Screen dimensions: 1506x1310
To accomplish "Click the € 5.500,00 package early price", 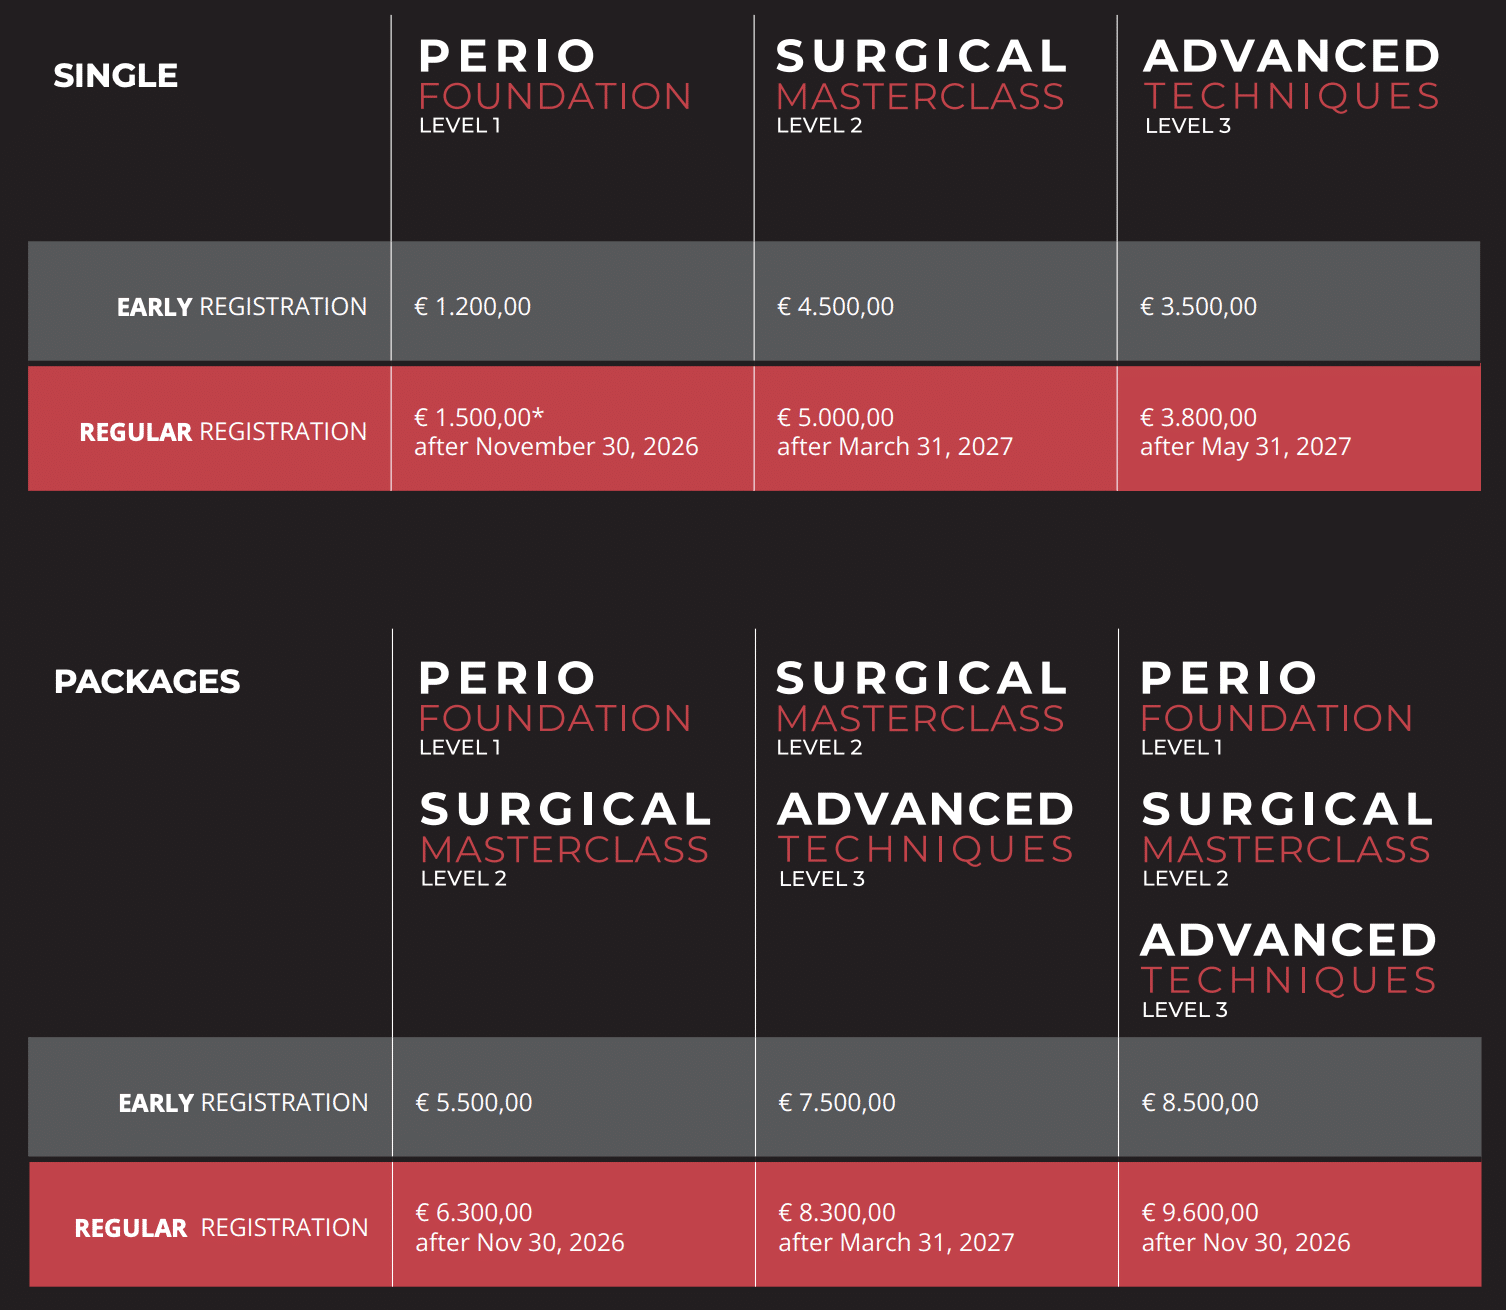I will [x=474, y=1103].
